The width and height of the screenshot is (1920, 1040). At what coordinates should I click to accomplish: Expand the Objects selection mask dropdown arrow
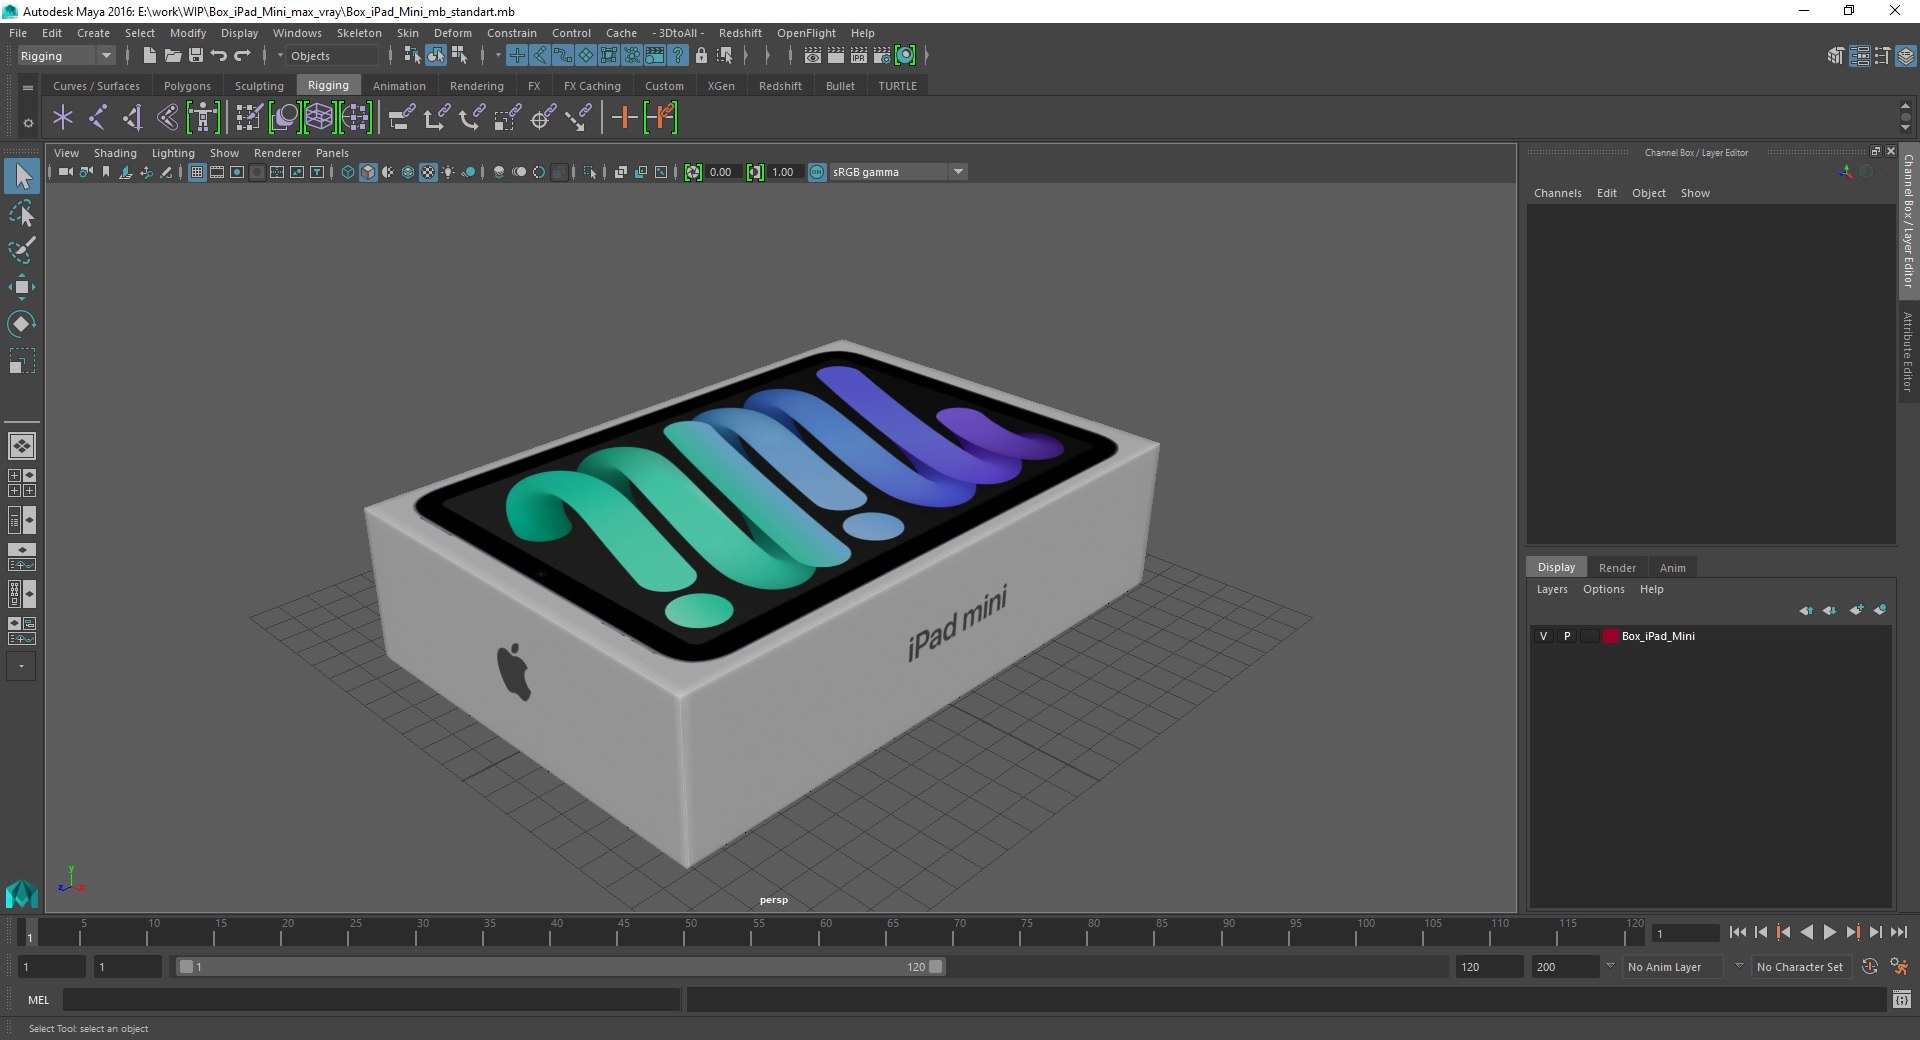click(x=280, y=56)
